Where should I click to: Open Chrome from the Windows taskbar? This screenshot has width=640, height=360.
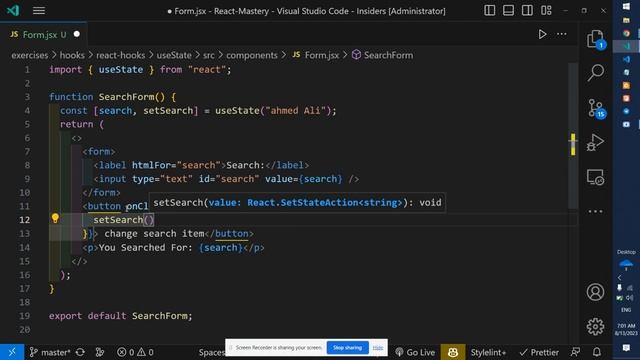pyautogui.click(x=626, y=33)
